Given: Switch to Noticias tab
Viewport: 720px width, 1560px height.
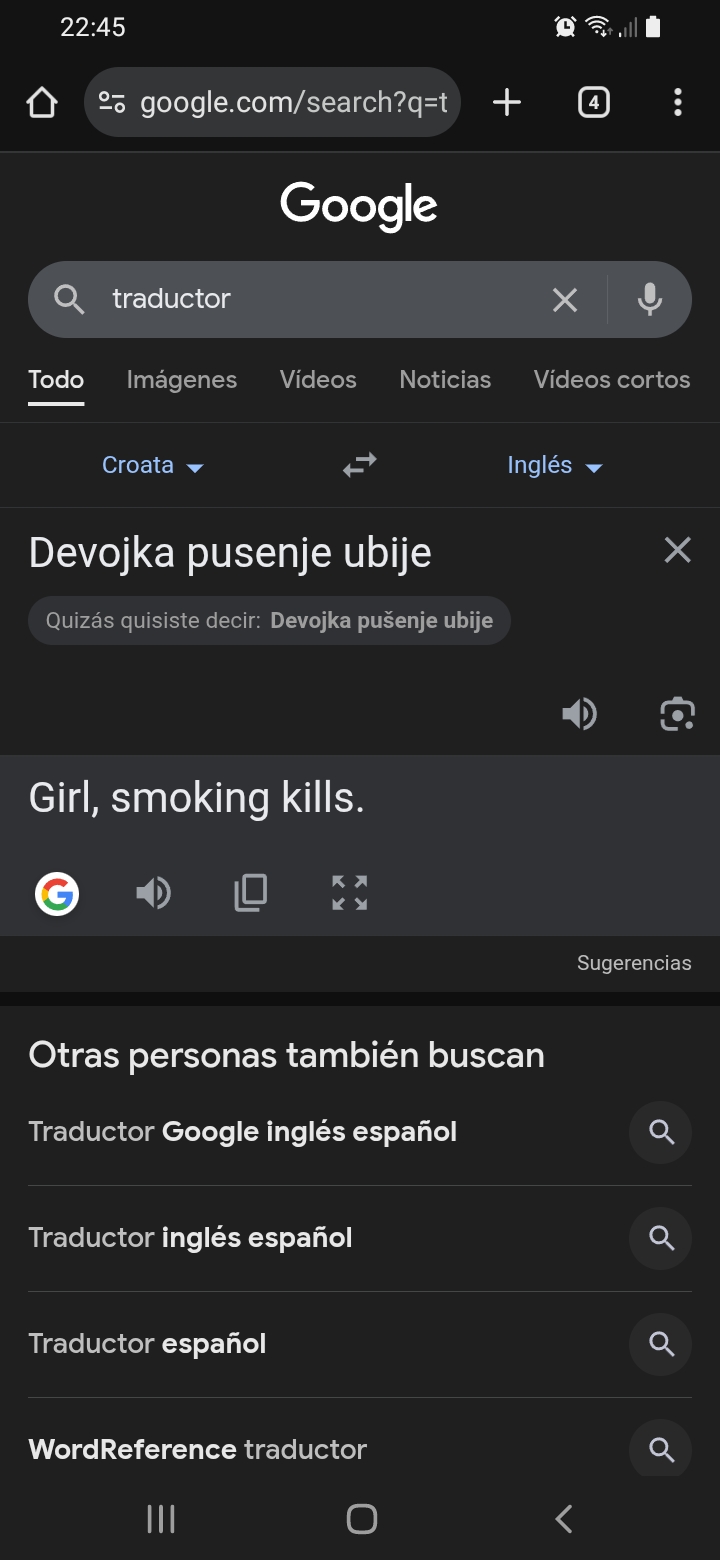Looking at the screenshot, I should [x=445, y=380].
